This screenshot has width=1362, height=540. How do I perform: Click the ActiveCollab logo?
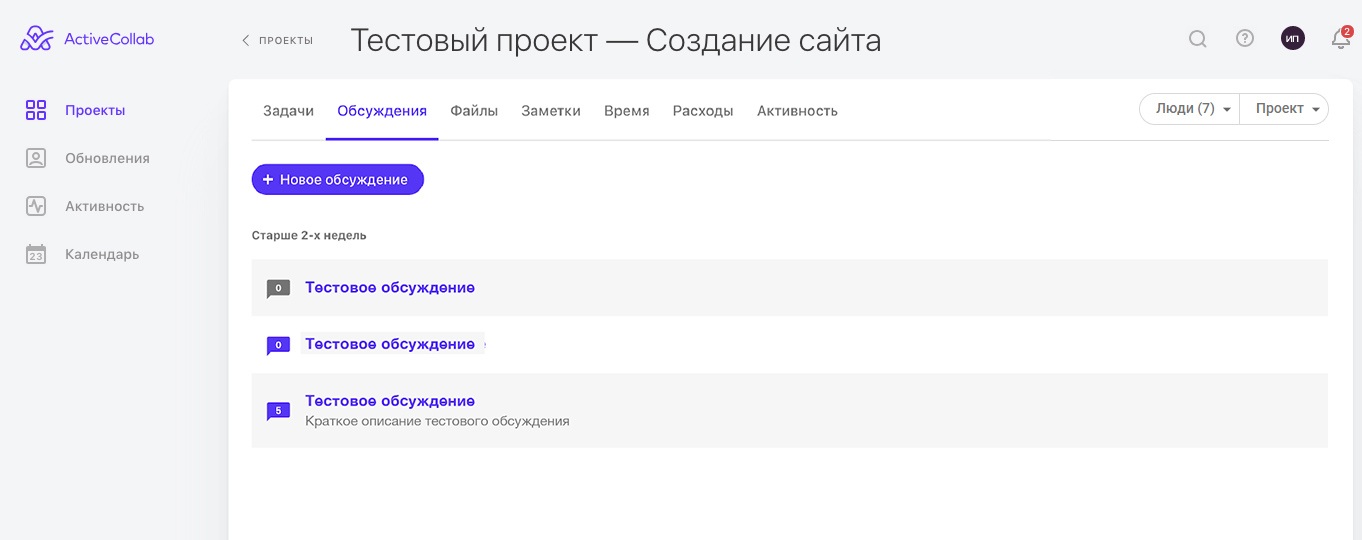tap(87, 39)
